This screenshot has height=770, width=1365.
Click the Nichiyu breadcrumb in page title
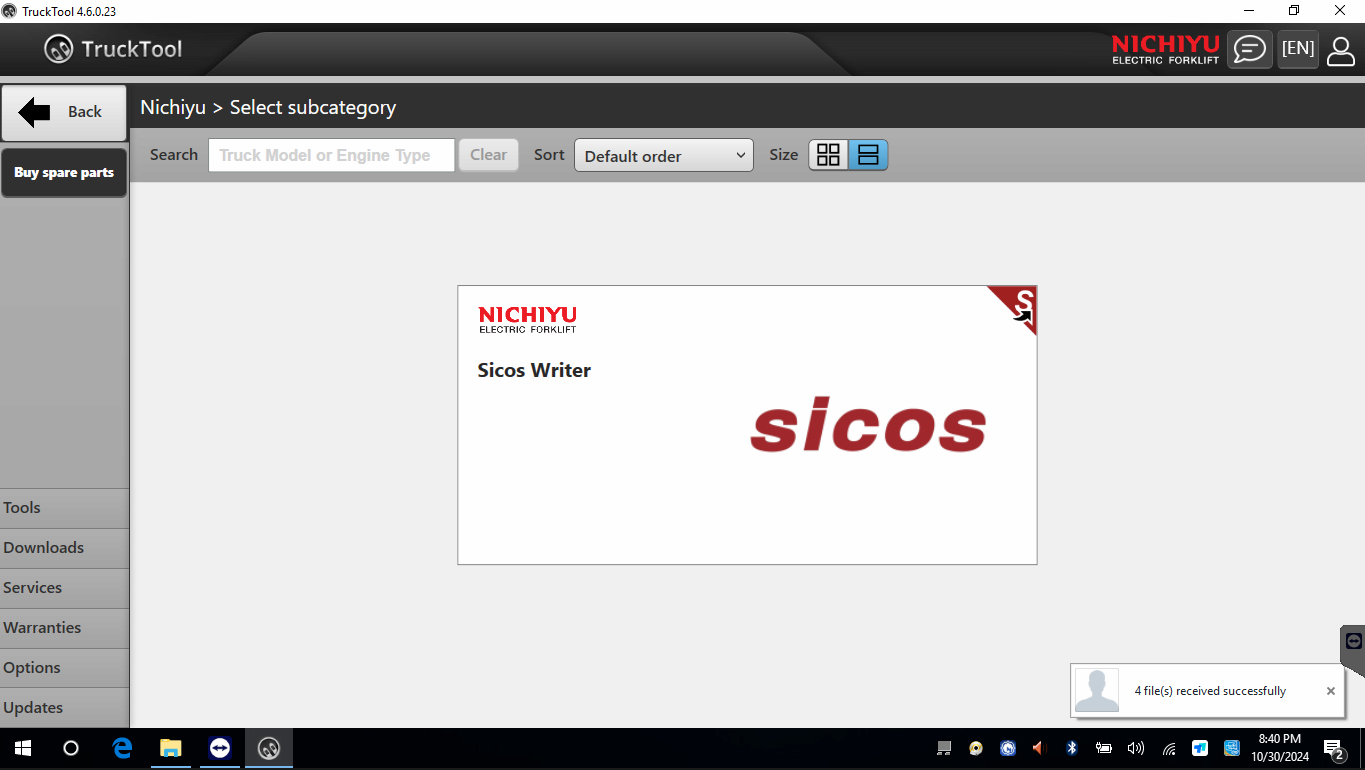coord(173,107)
